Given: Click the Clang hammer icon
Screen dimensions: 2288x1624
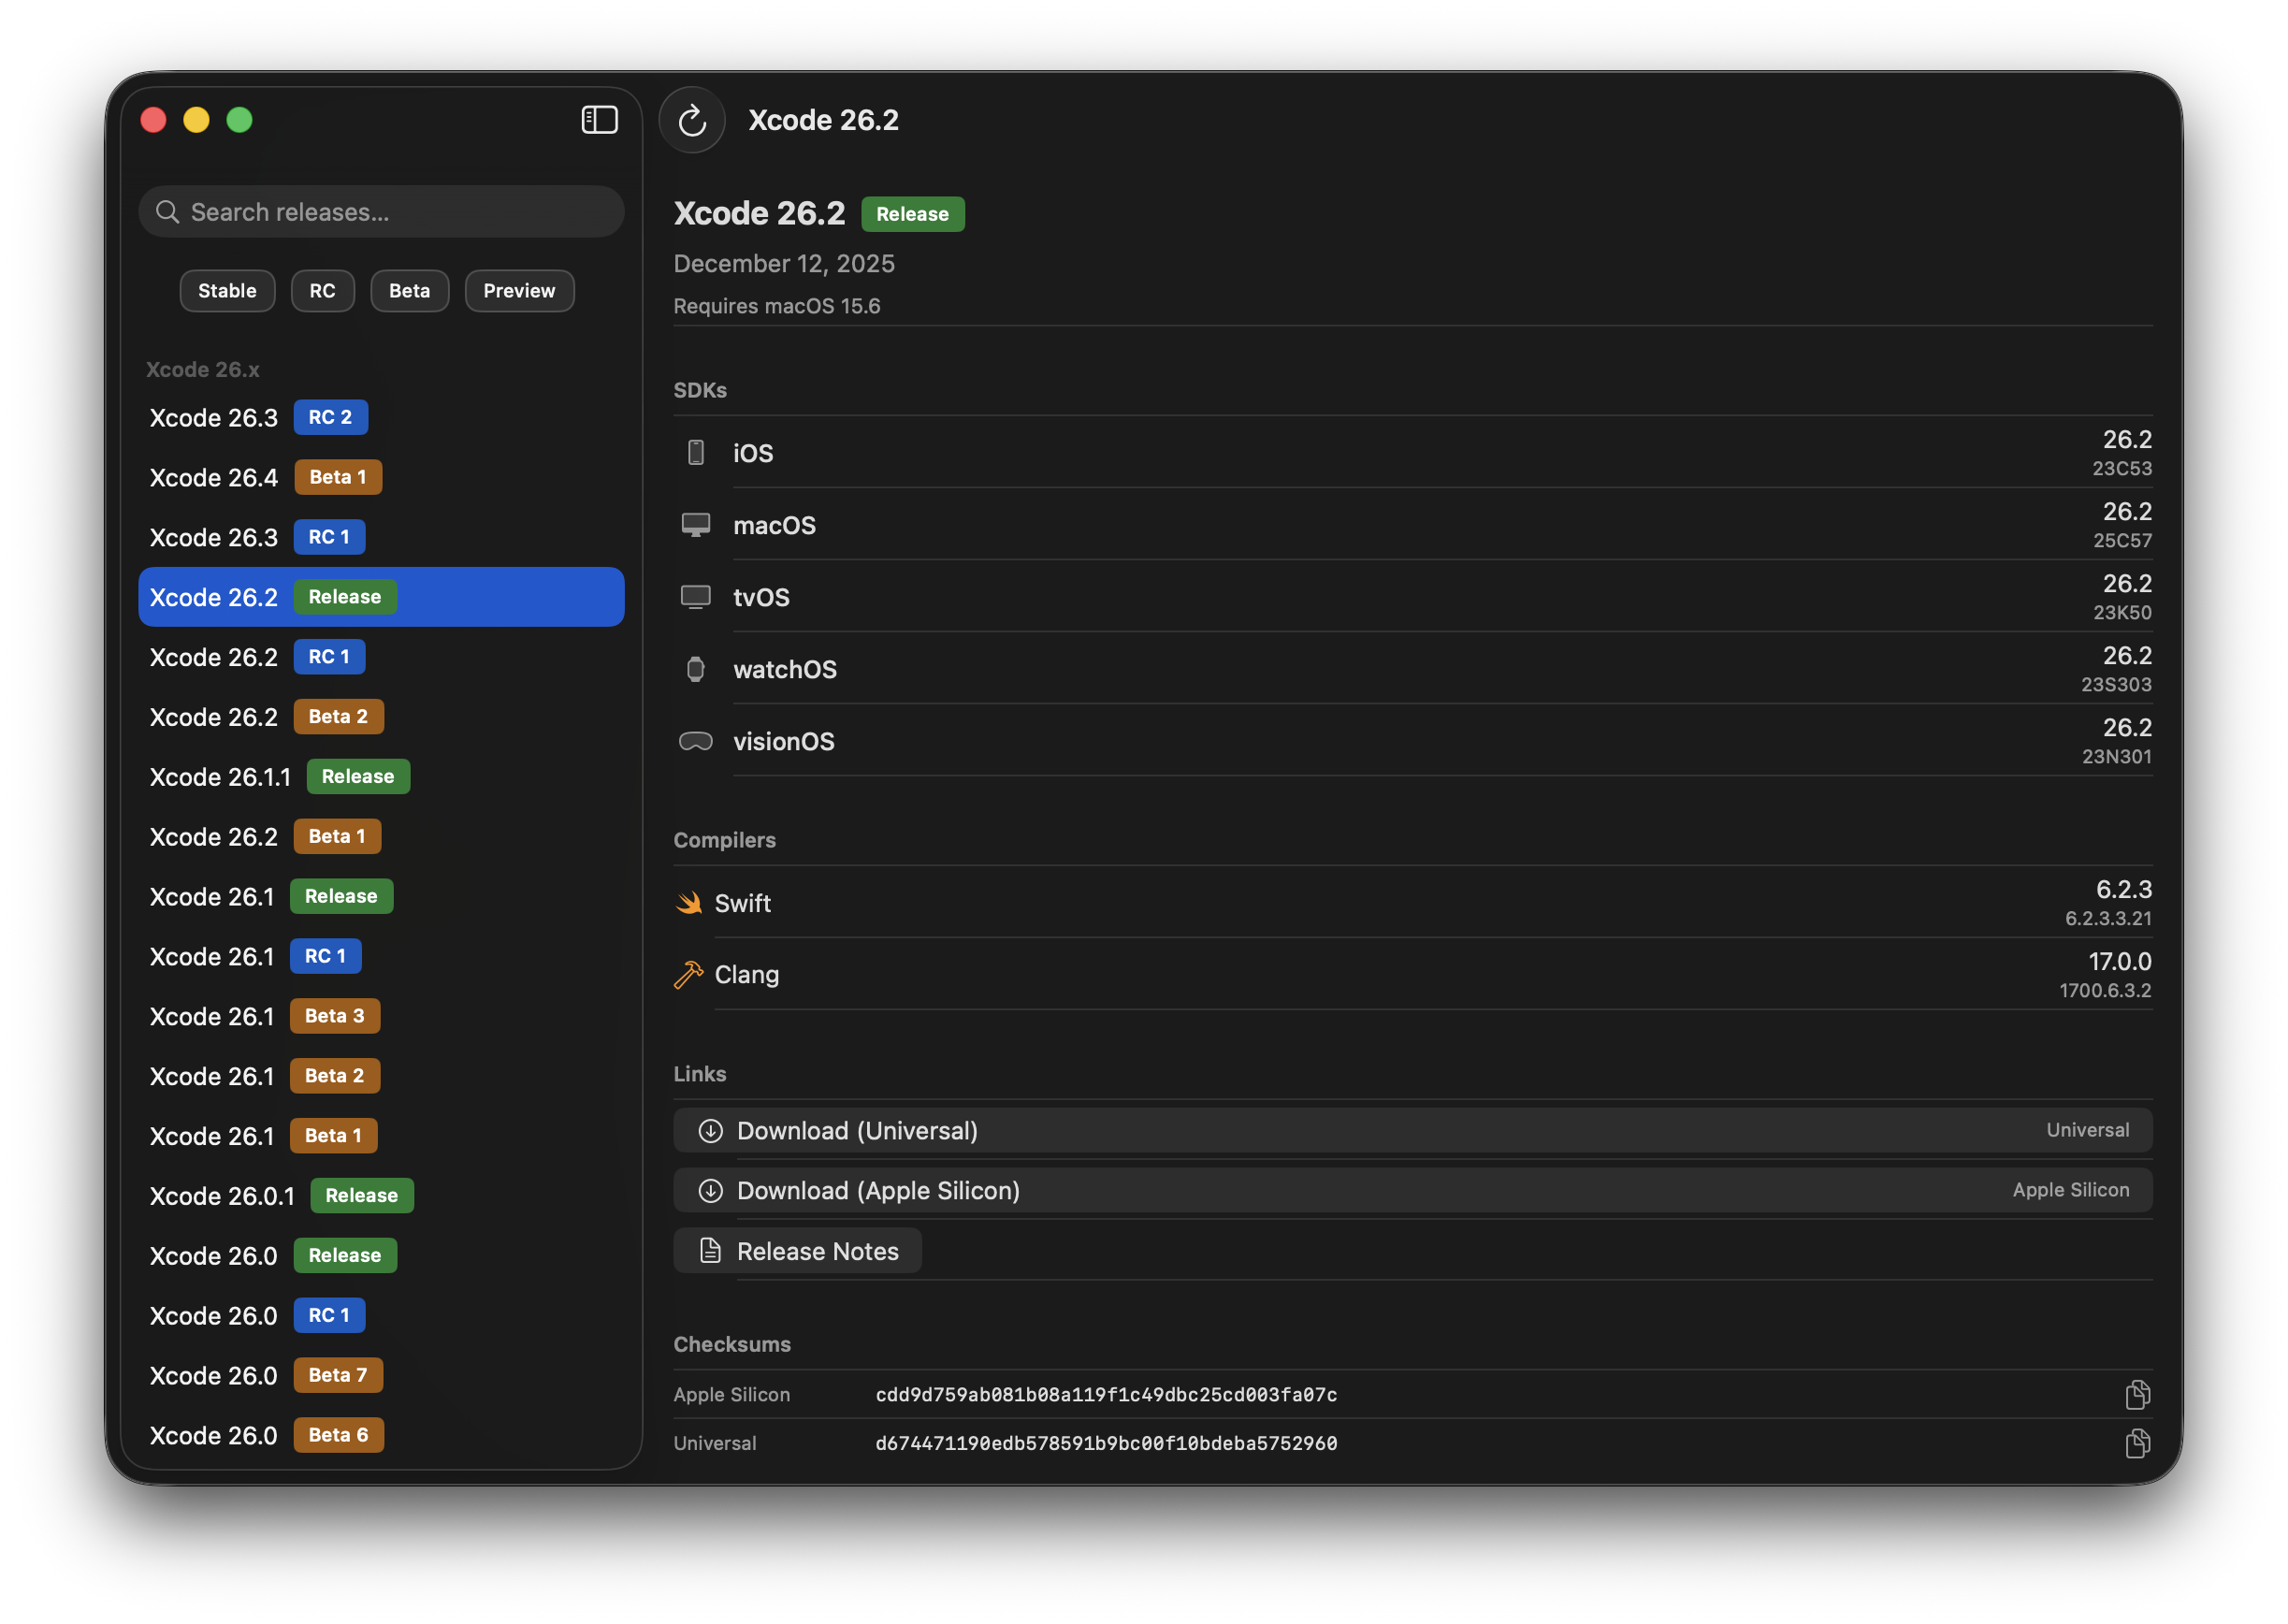Looking at the screenshot, I should click(x=689, y=974).
